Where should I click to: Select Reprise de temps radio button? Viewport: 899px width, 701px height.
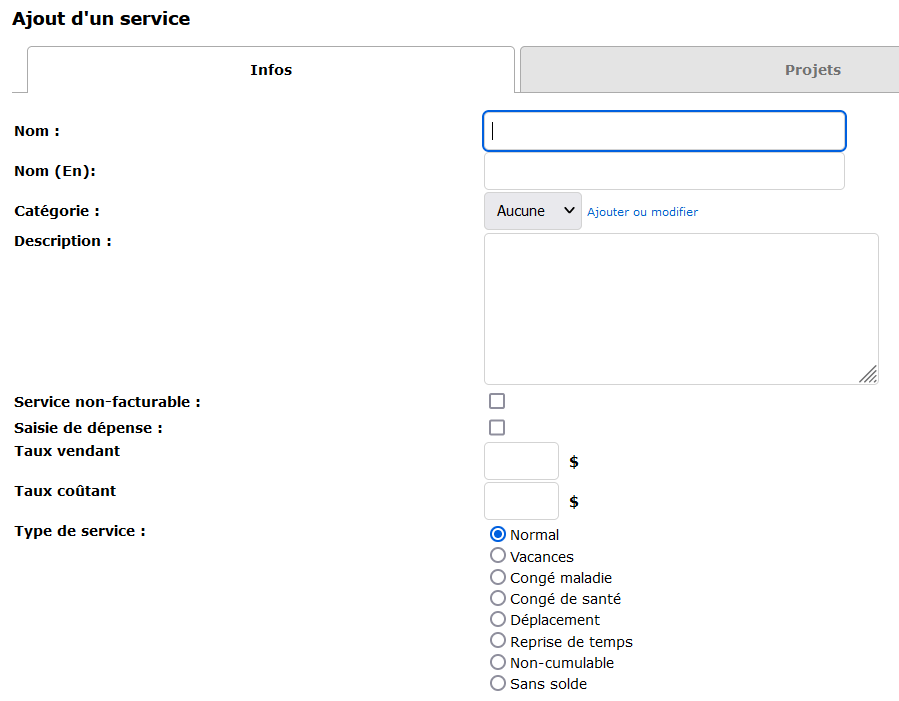498,641
